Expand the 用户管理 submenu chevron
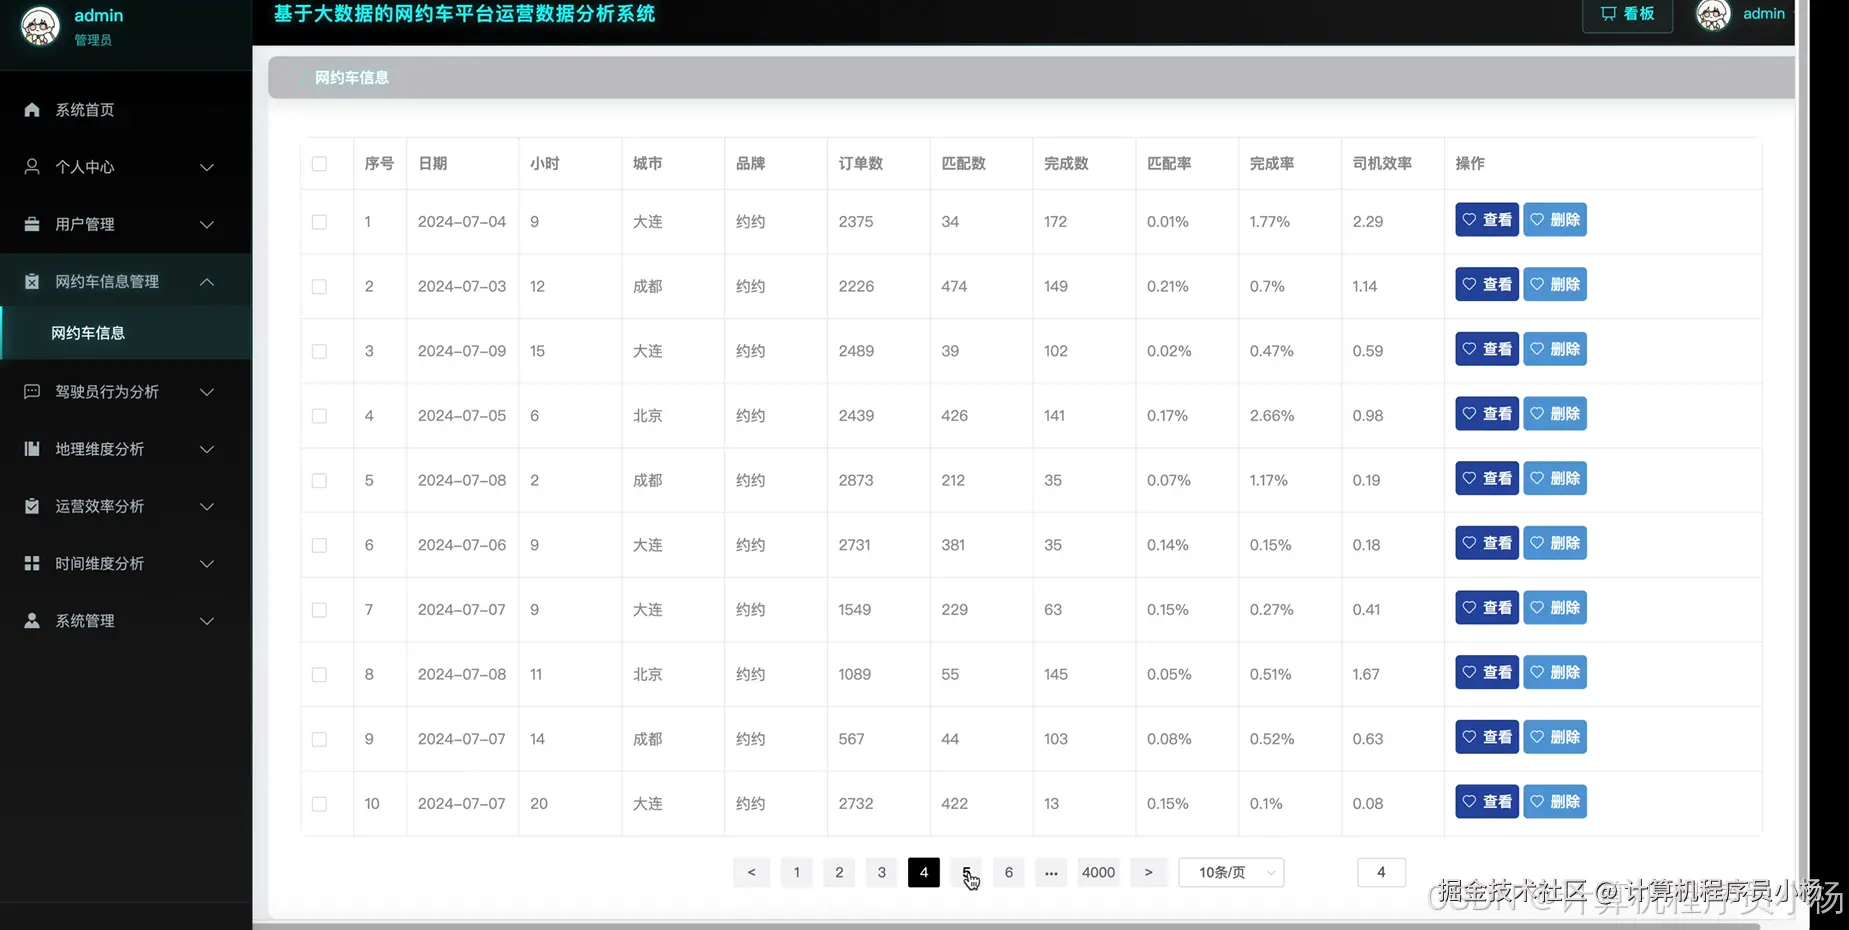Screen dimensions: 1849x930 click(x=207, y=224)
